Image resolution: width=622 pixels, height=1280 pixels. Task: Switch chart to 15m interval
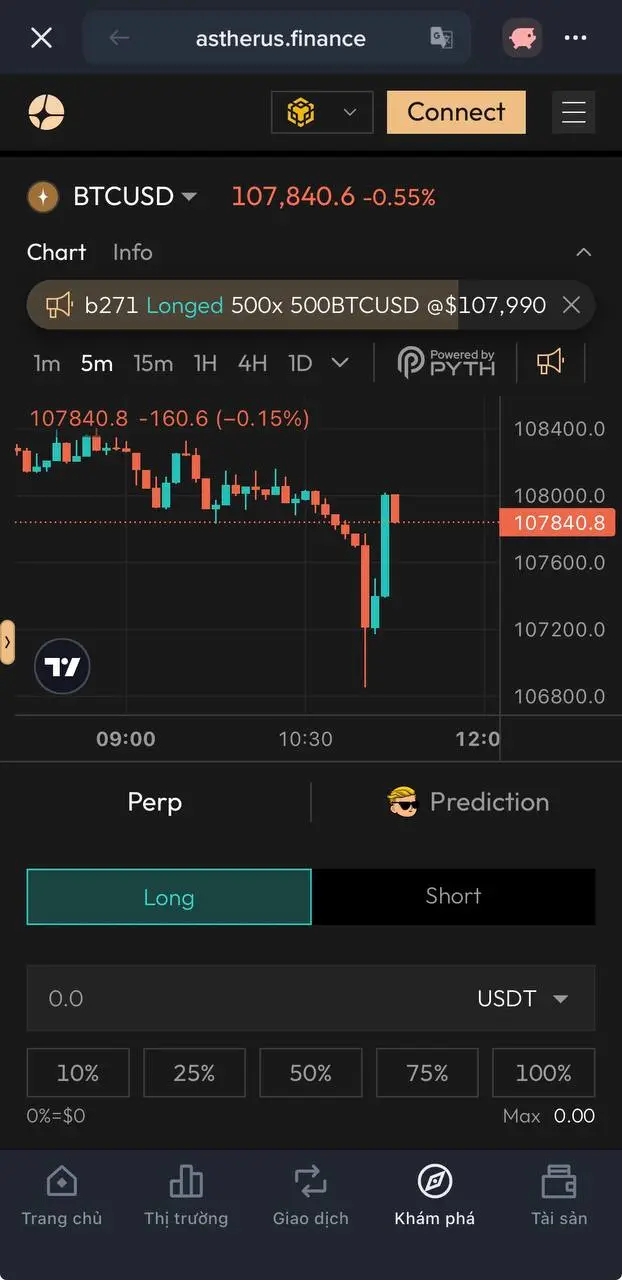click(153, 363)
